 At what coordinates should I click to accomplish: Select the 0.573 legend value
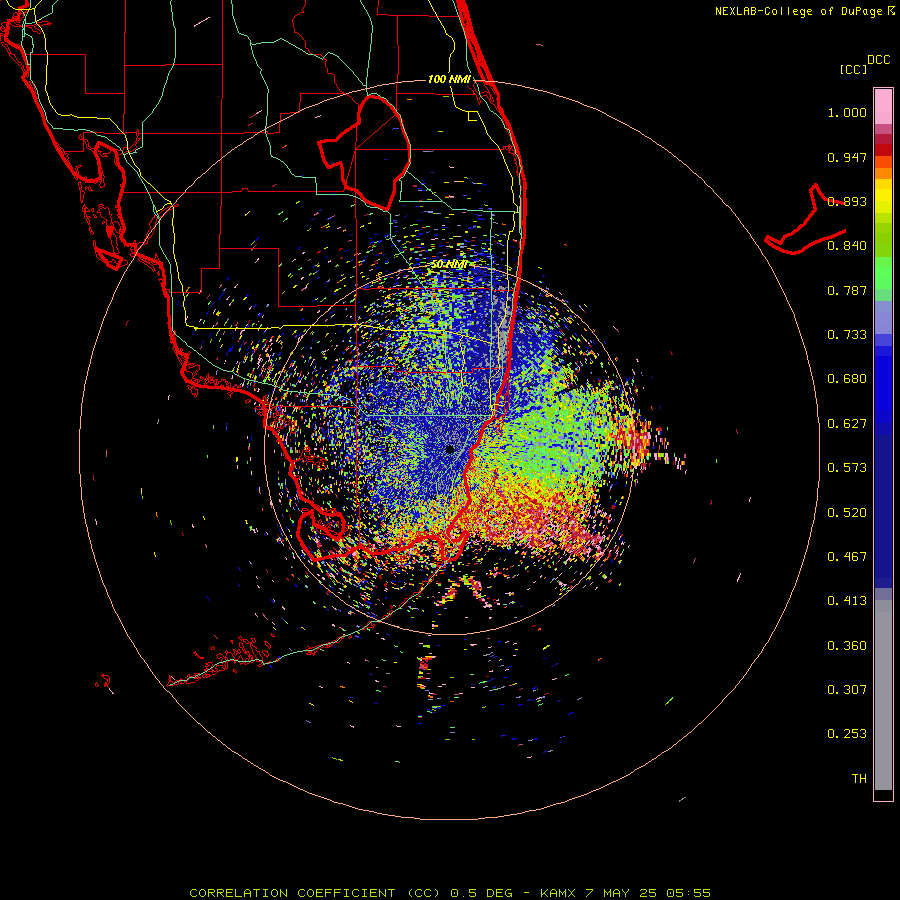tap(847, 468)
